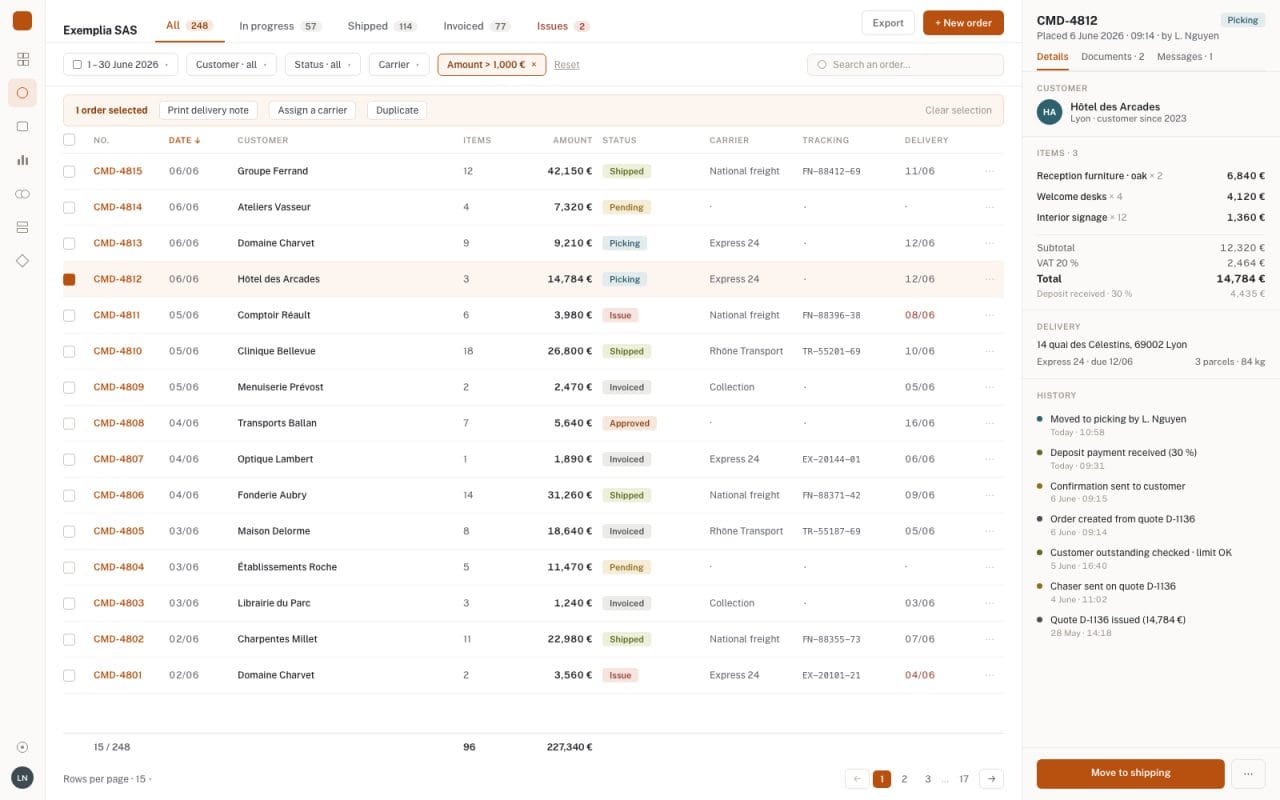Image resolution: width=1280 pixels, height=800 pixels.
Task: Open the overlapping circles icon in the sidebar
Action: tap(22, 193)
